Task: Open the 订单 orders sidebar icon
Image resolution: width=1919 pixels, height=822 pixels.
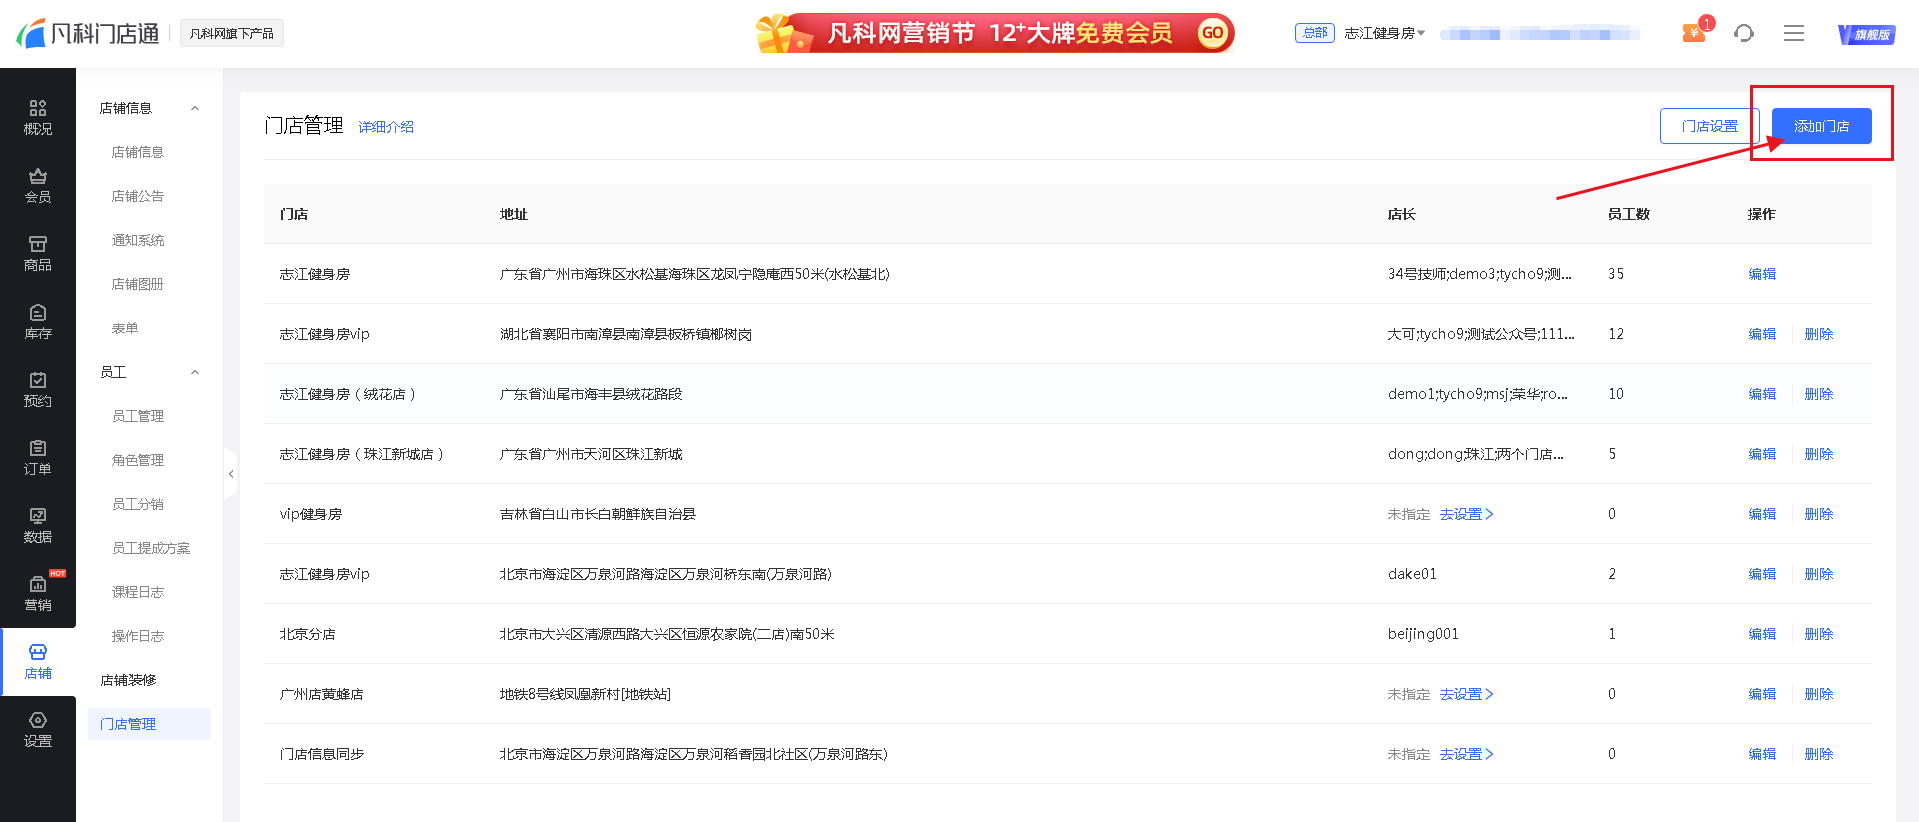Action: click(x=38, y=458)
